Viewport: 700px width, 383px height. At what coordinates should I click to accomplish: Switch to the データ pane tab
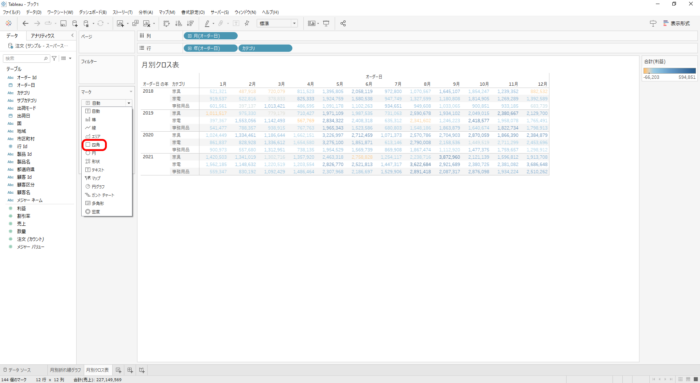(x=12, y=36)
